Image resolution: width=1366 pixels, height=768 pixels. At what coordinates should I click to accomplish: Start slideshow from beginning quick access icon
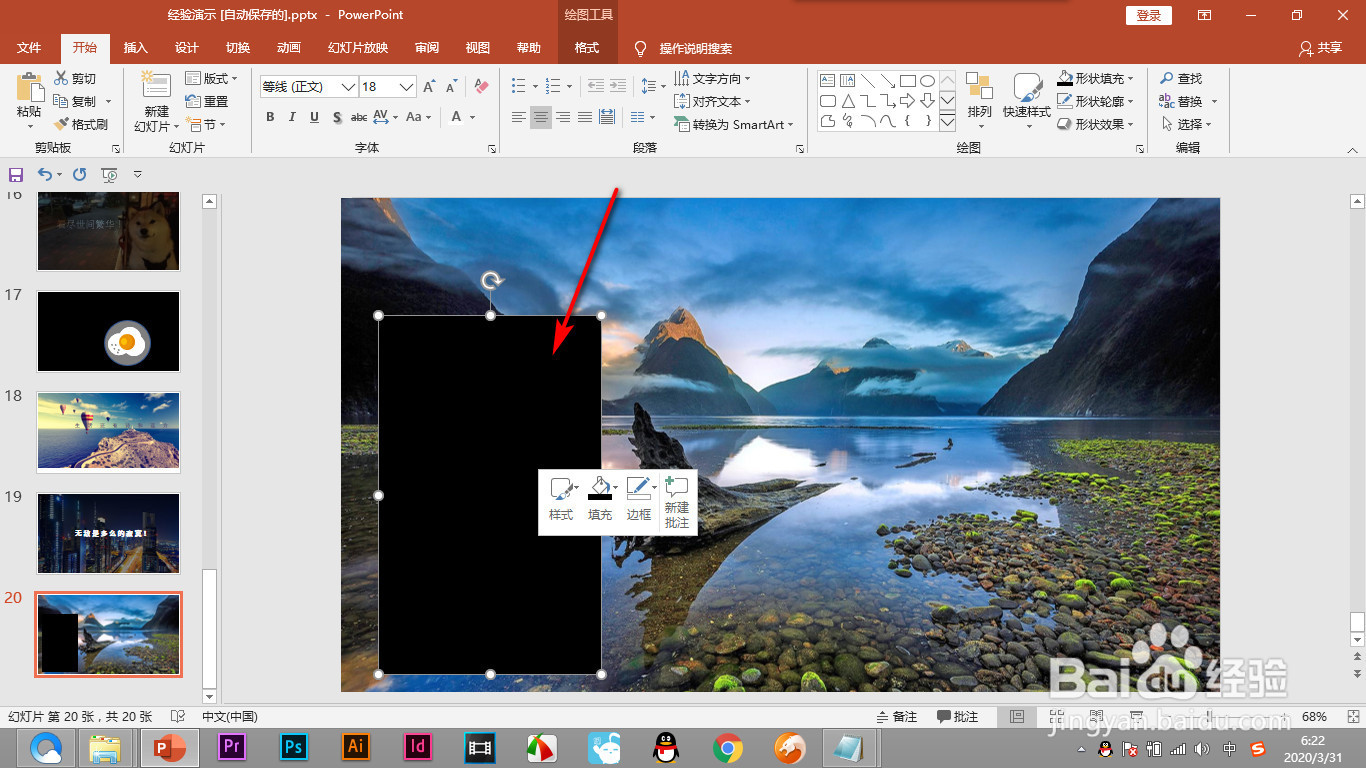109,174
